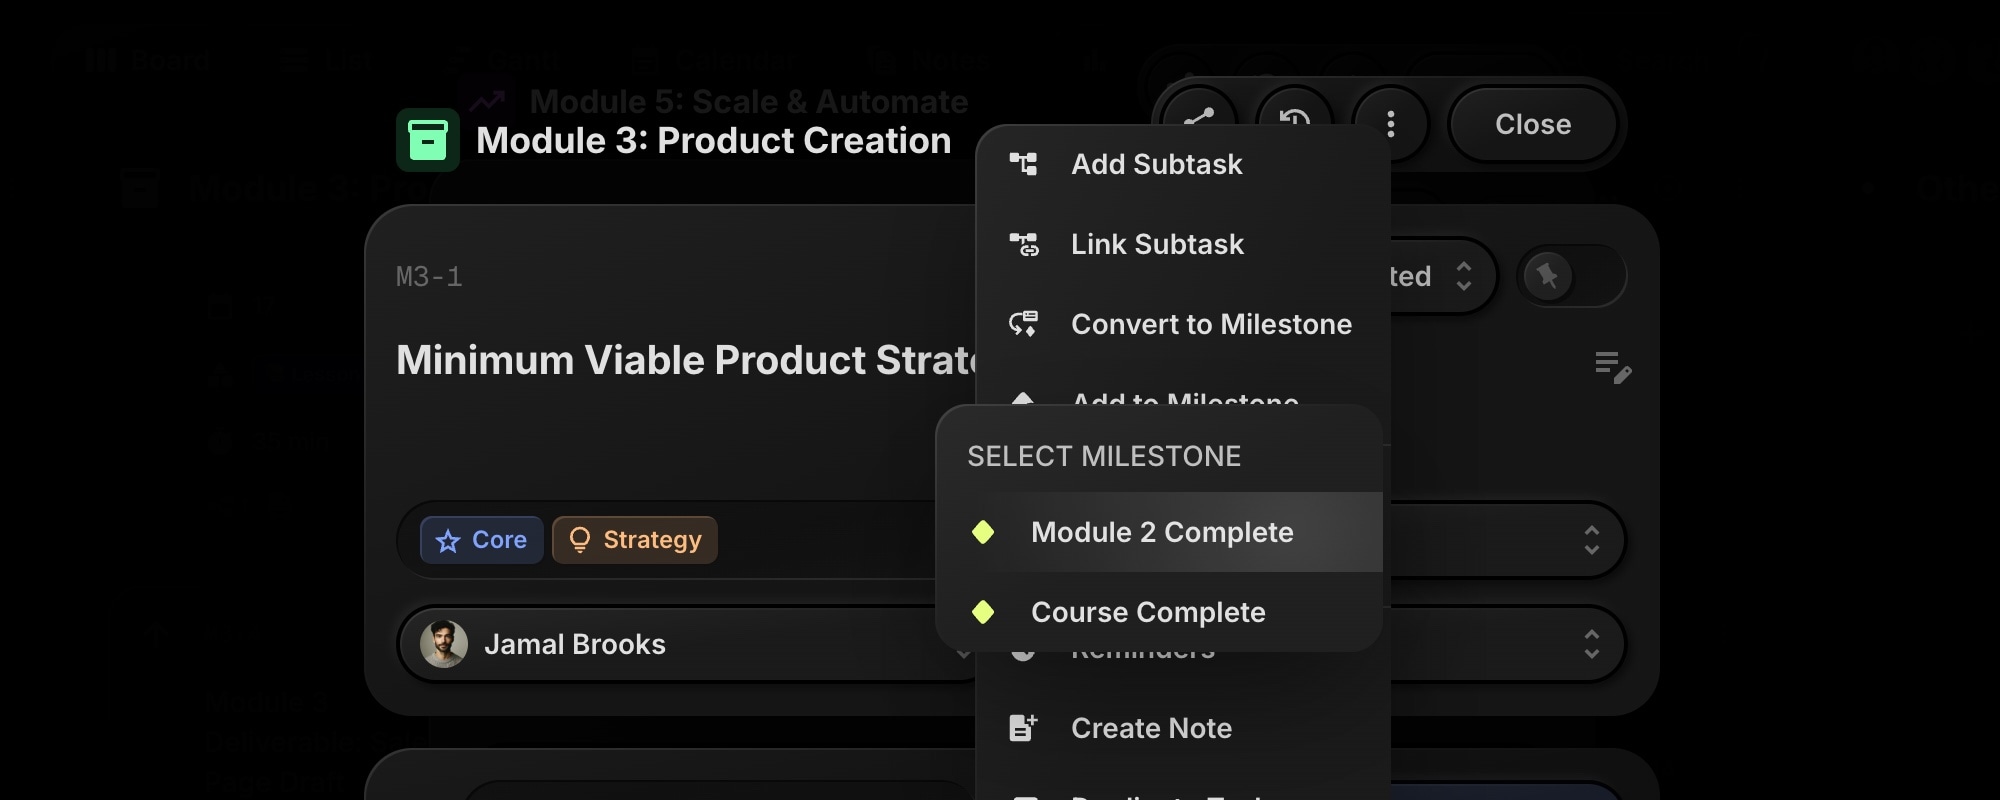The width and height of the screenshot is (2000, 800).
Task: Click Jamal Brooks' avatar photo
Action: point(444,644)
